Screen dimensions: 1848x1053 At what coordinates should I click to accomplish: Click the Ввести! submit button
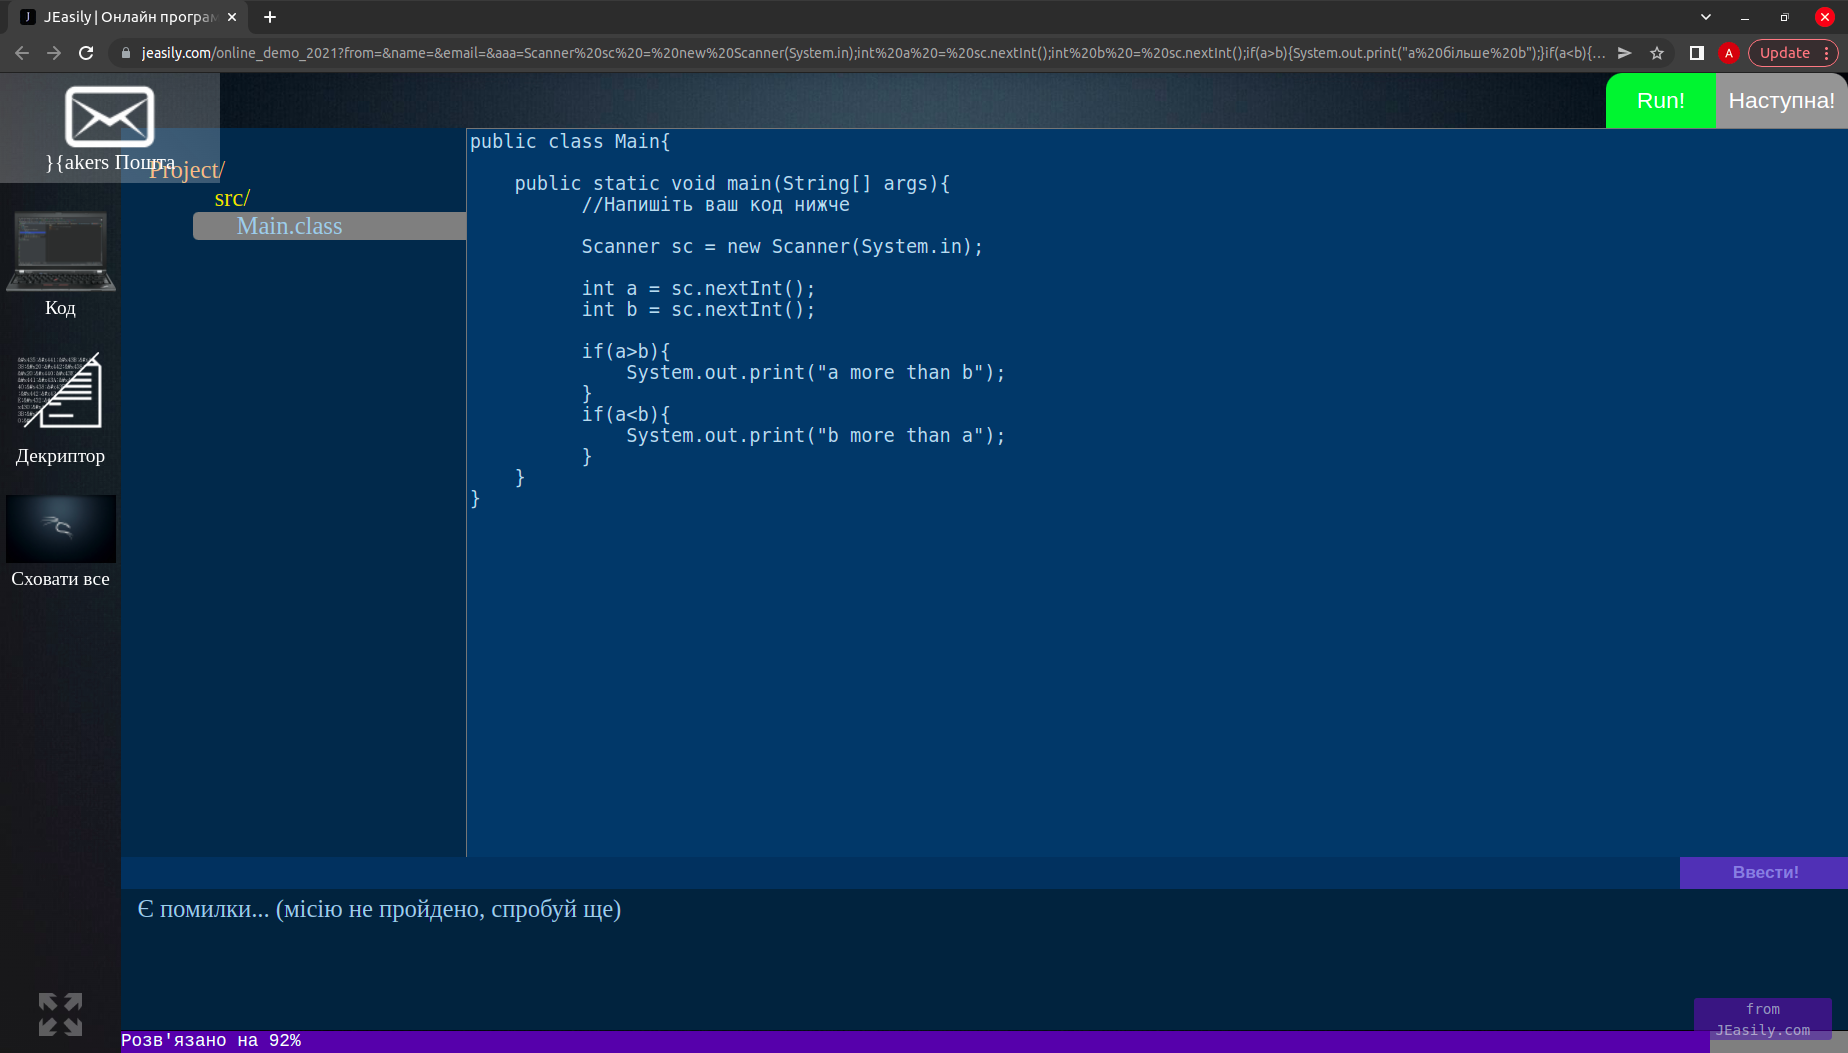click(1764, 872)
